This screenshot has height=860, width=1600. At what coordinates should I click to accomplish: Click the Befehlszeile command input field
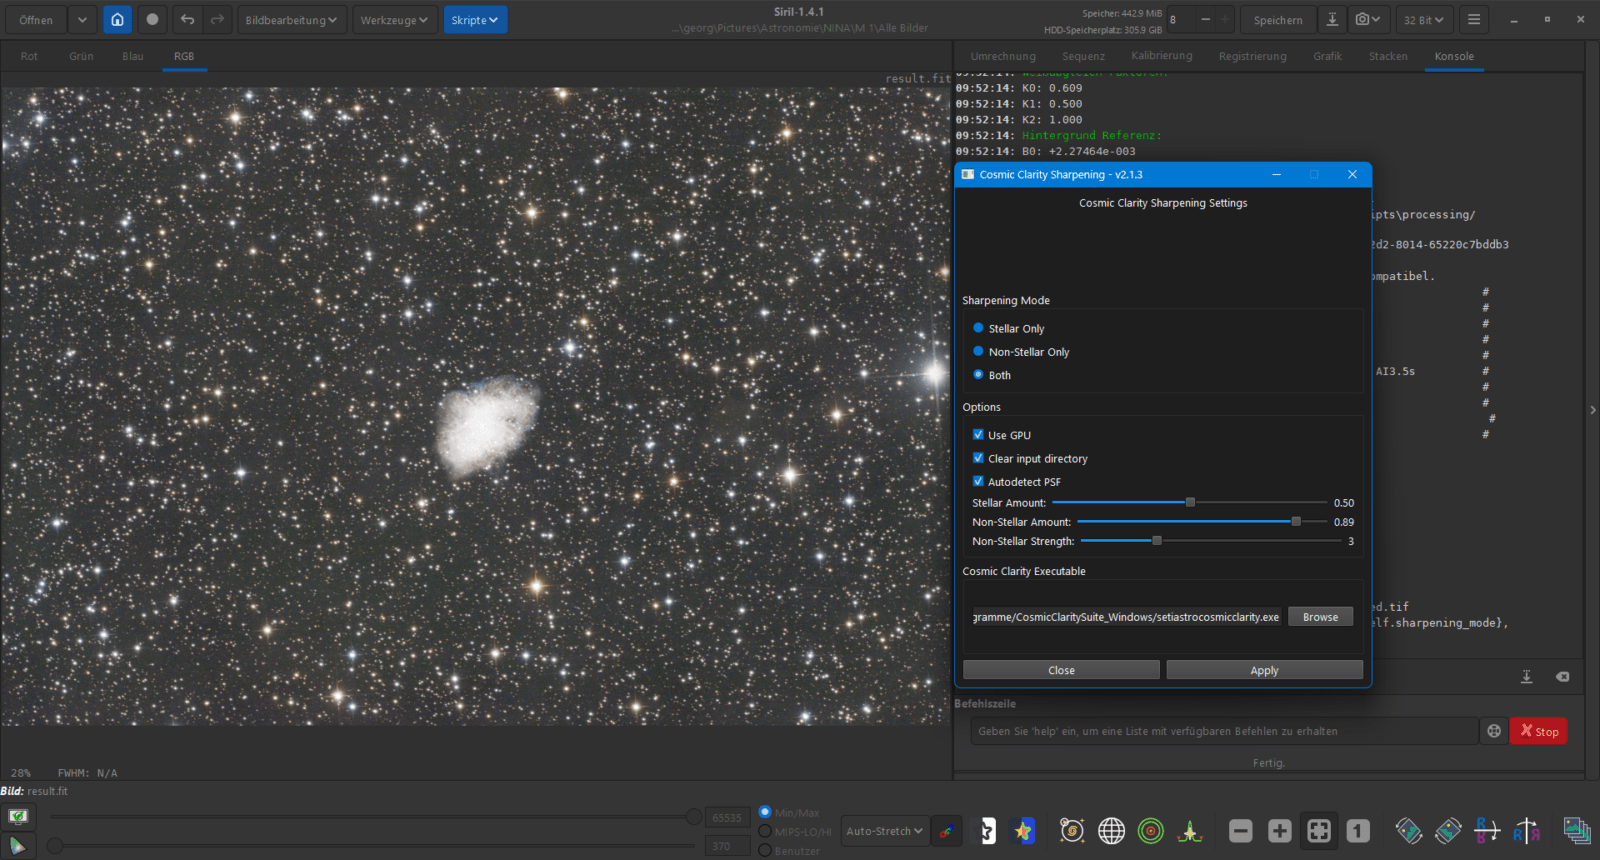1223,731
